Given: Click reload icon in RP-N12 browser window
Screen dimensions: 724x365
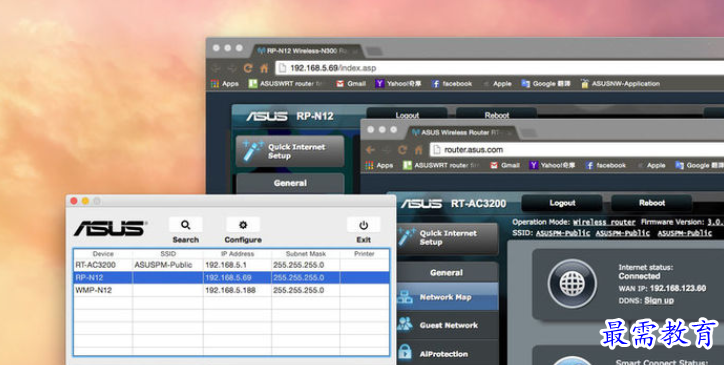Looking at the screenshot, I should click(248, 68).
